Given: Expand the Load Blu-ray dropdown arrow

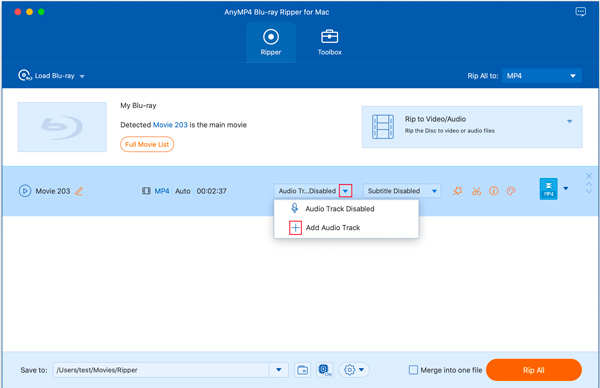Looking at the screenshot, I should (82, 76).
